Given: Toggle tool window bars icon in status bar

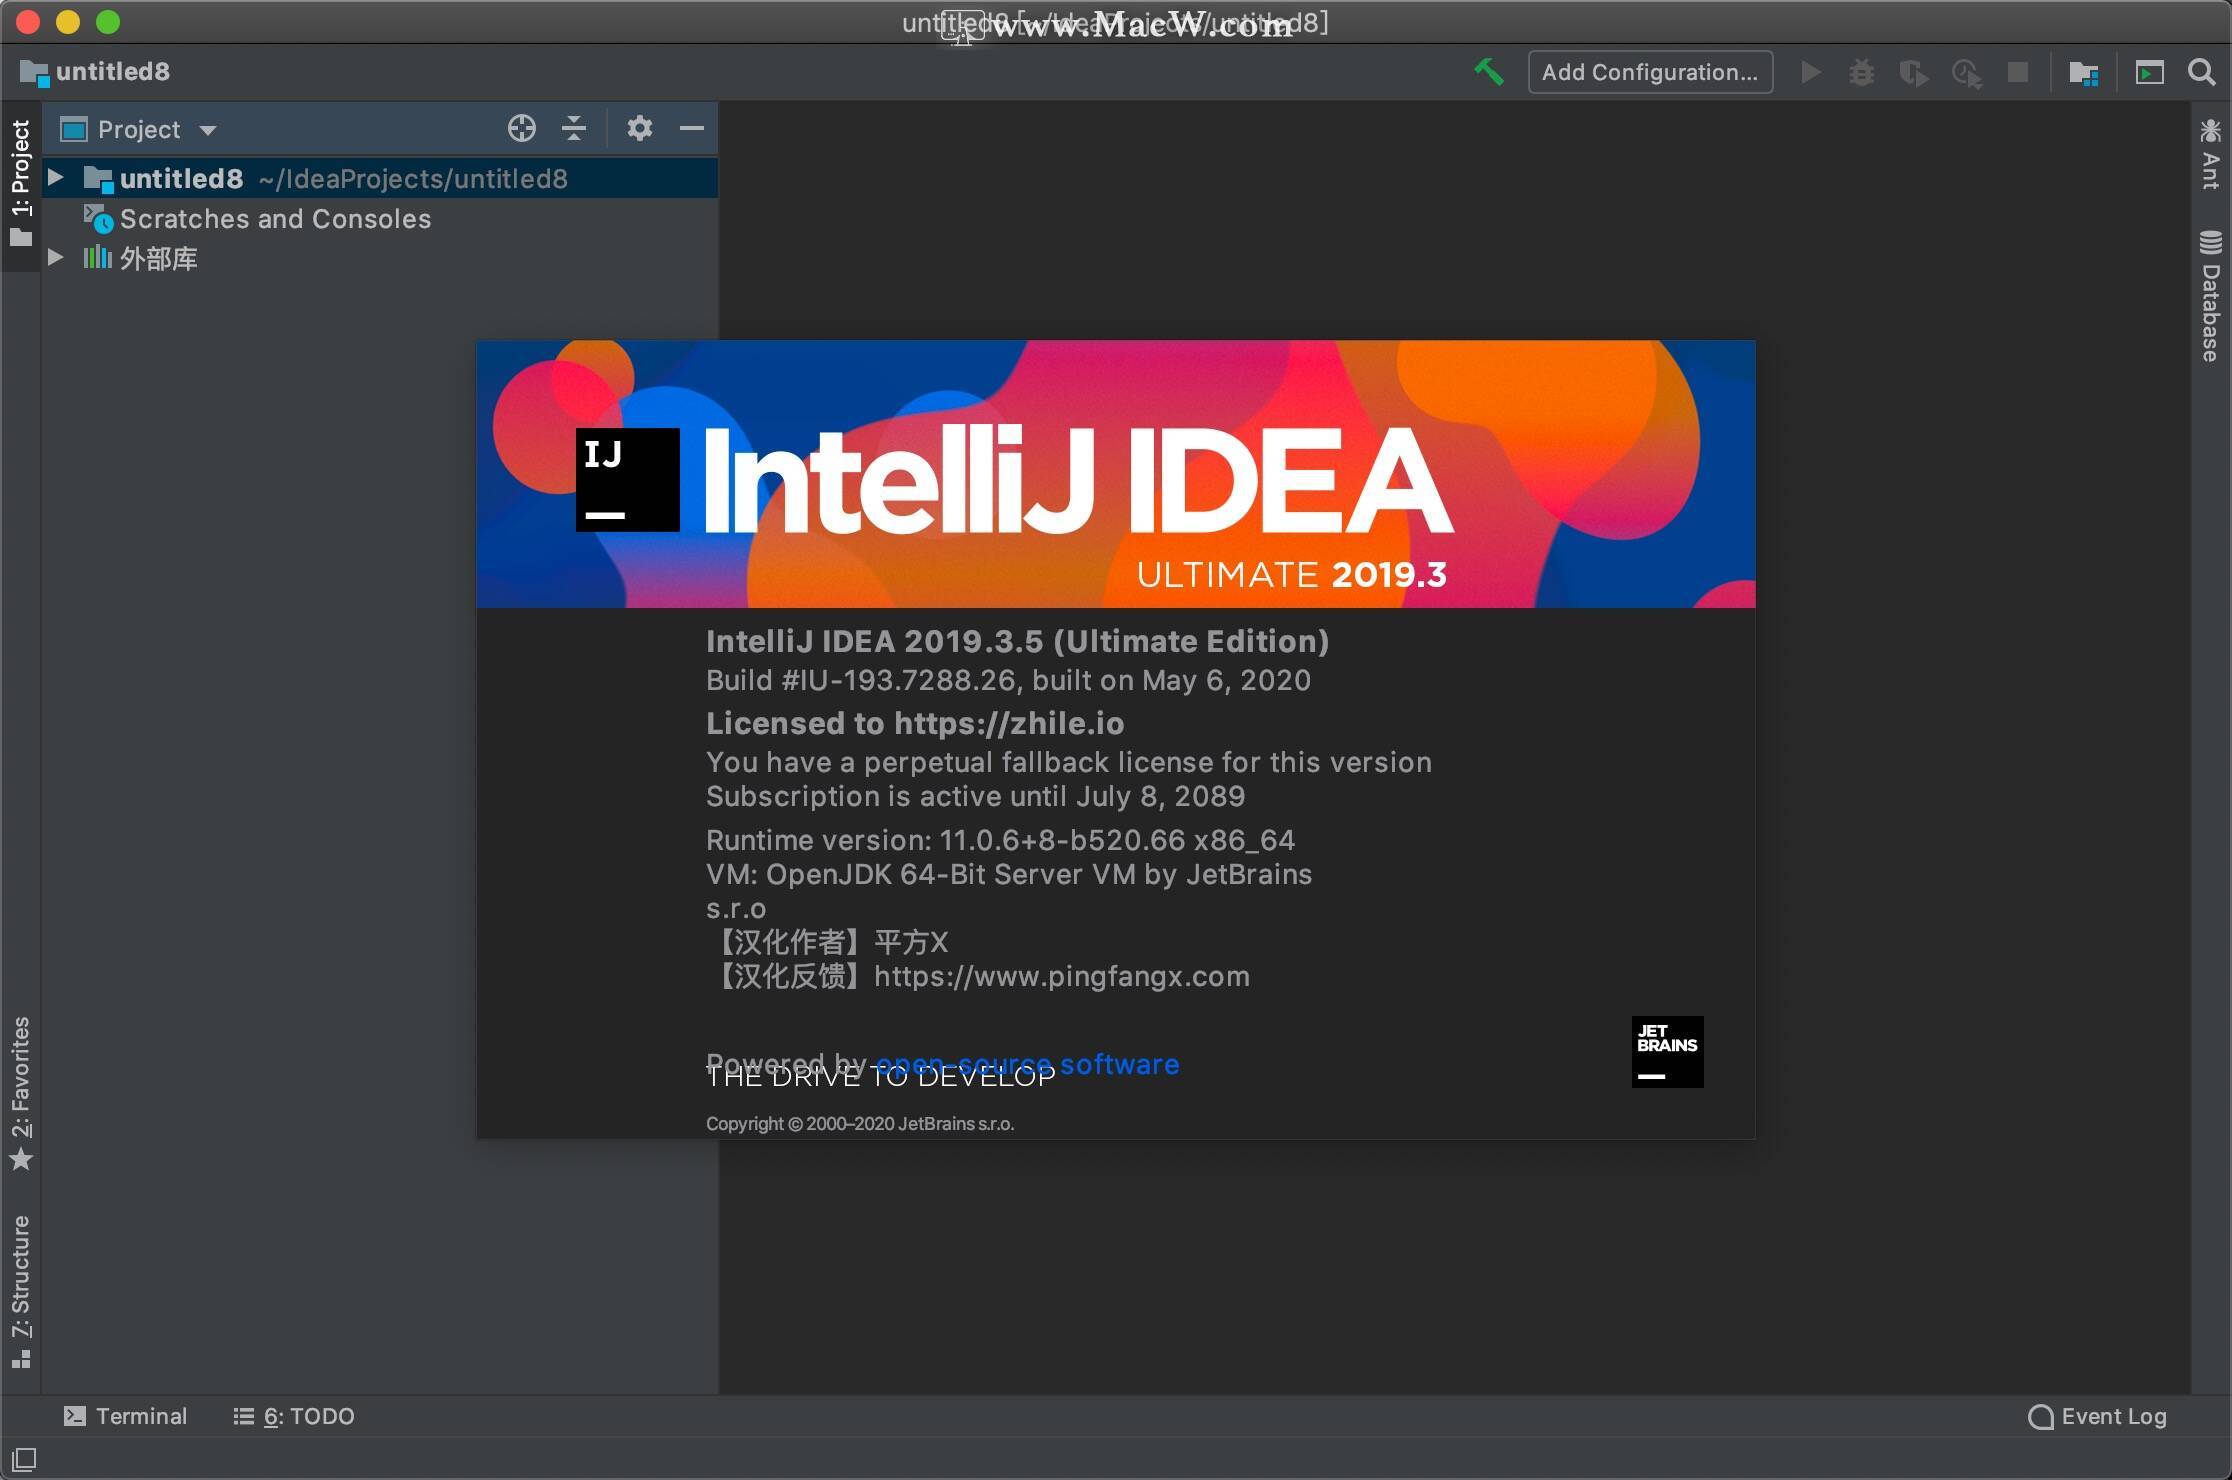Looking at the screenshot, I should coord(23,1459).
